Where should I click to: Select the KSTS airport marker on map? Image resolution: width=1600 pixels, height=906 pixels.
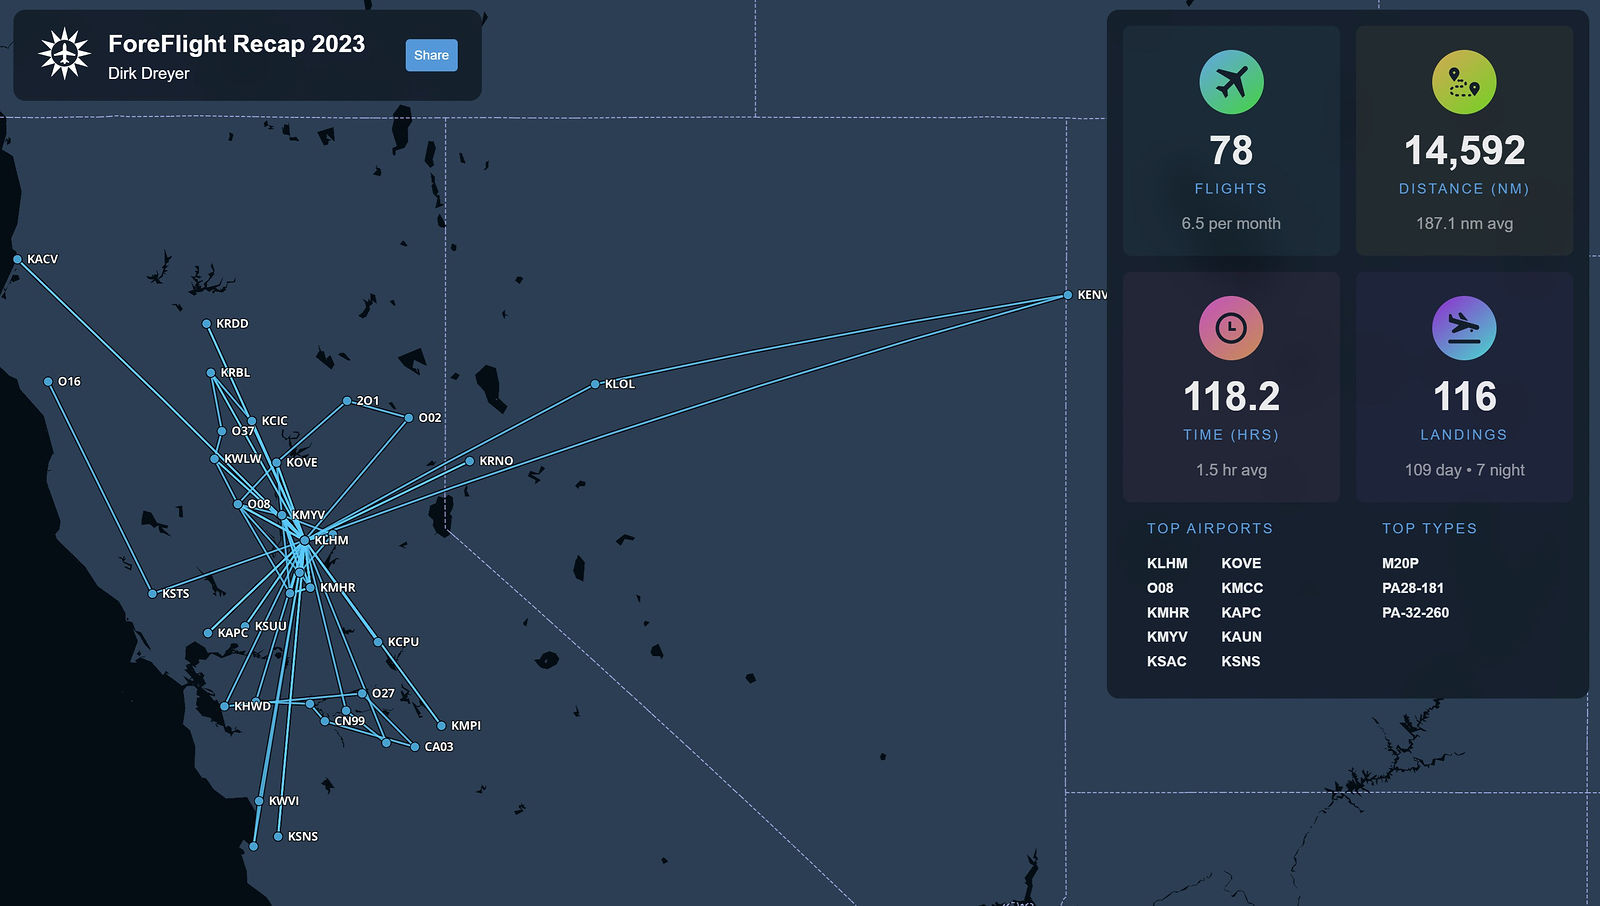[153, 594]
